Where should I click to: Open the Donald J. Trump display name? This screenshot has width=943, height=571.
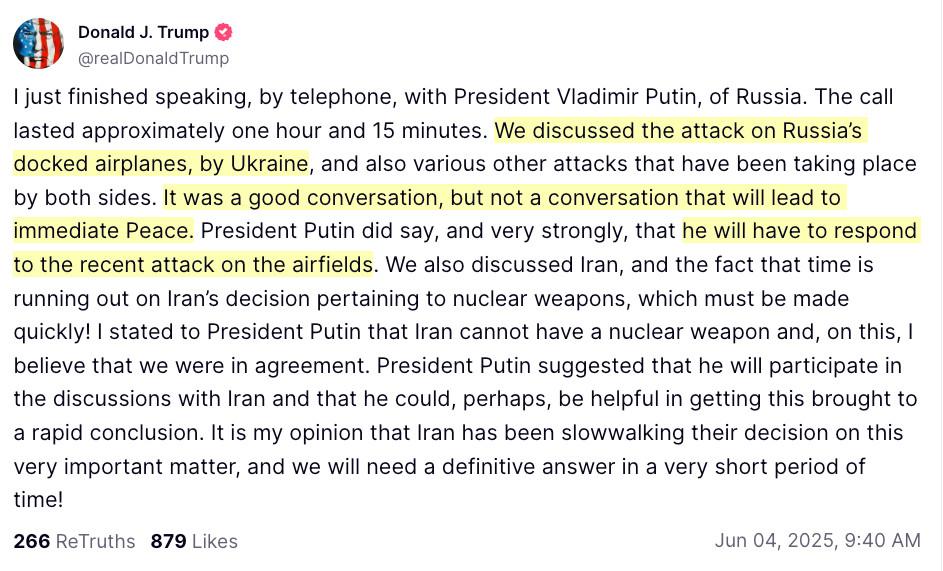143,32
